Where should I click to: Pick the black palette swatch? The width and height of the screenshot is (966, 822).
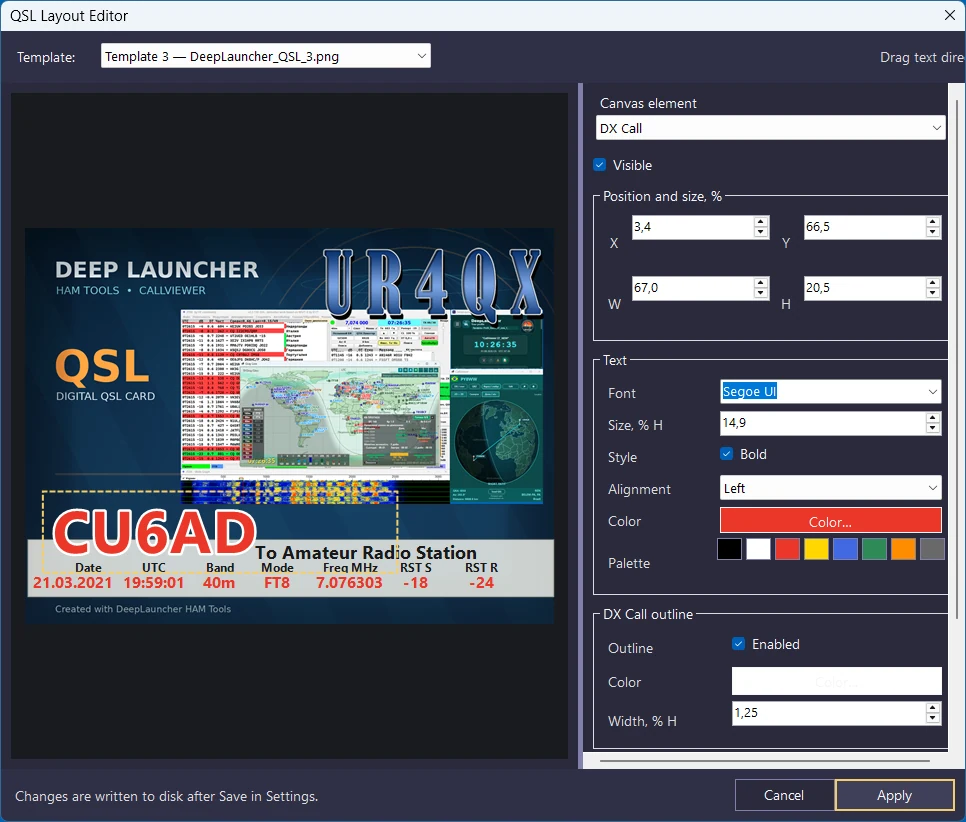tap(729, 548)
